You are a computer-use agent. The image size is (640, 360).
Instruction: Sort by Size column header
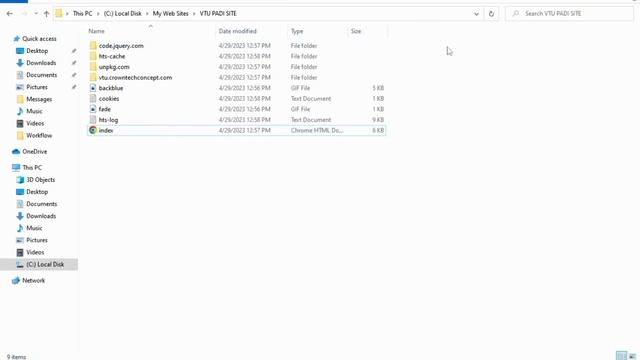(x=356, y=31)
